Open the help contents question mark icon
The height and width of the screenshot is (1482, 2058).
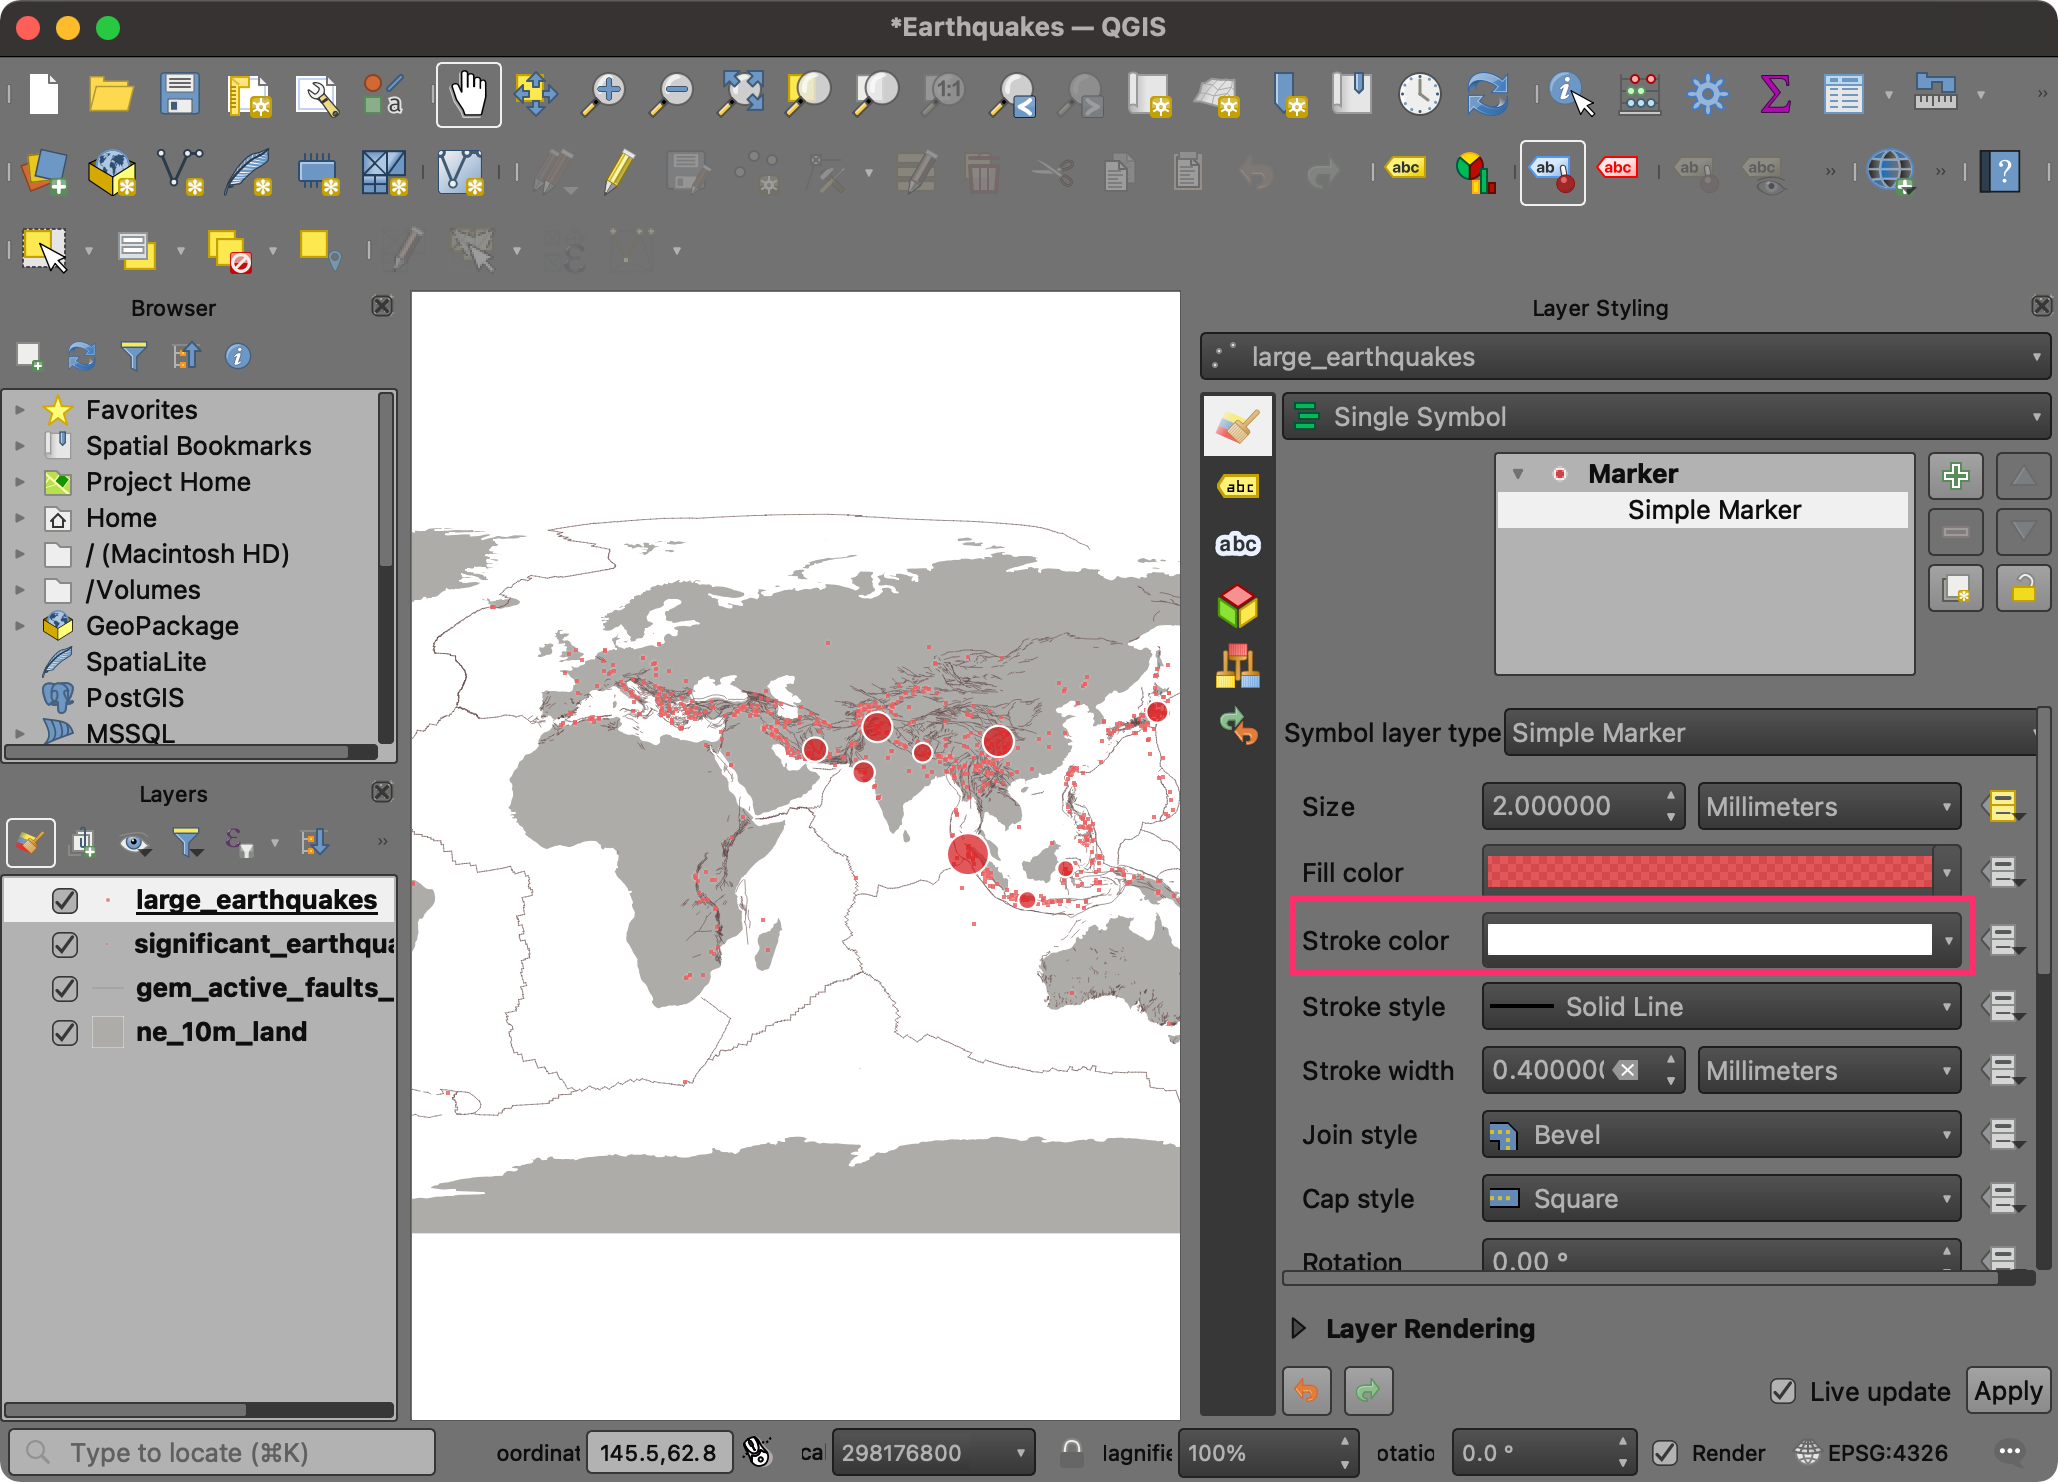click(x=2003, y=172)
